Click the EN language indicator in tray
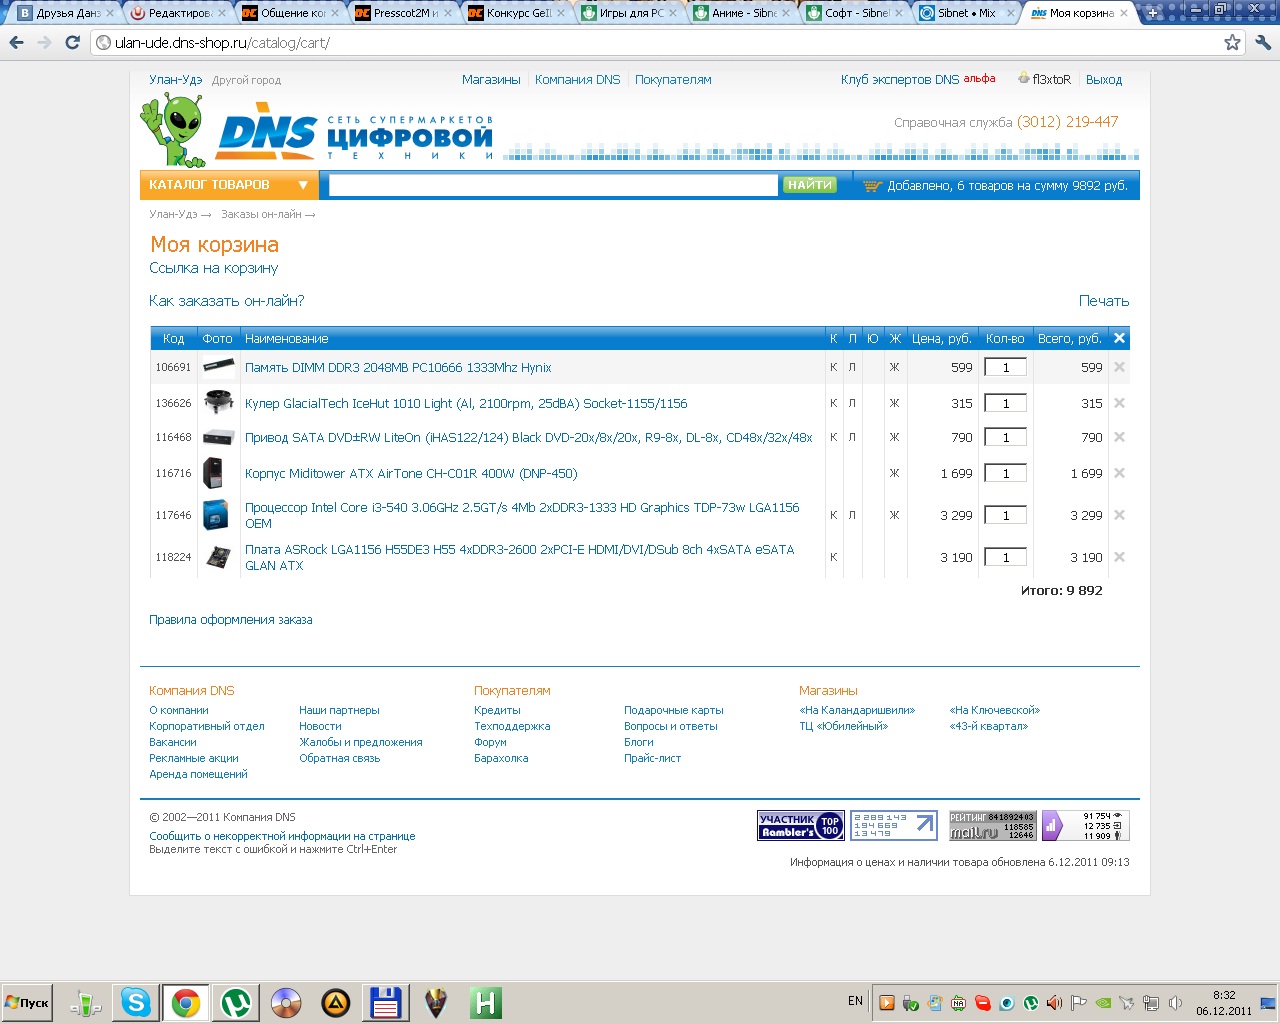The image size is (1280, 1024). 855,1001
